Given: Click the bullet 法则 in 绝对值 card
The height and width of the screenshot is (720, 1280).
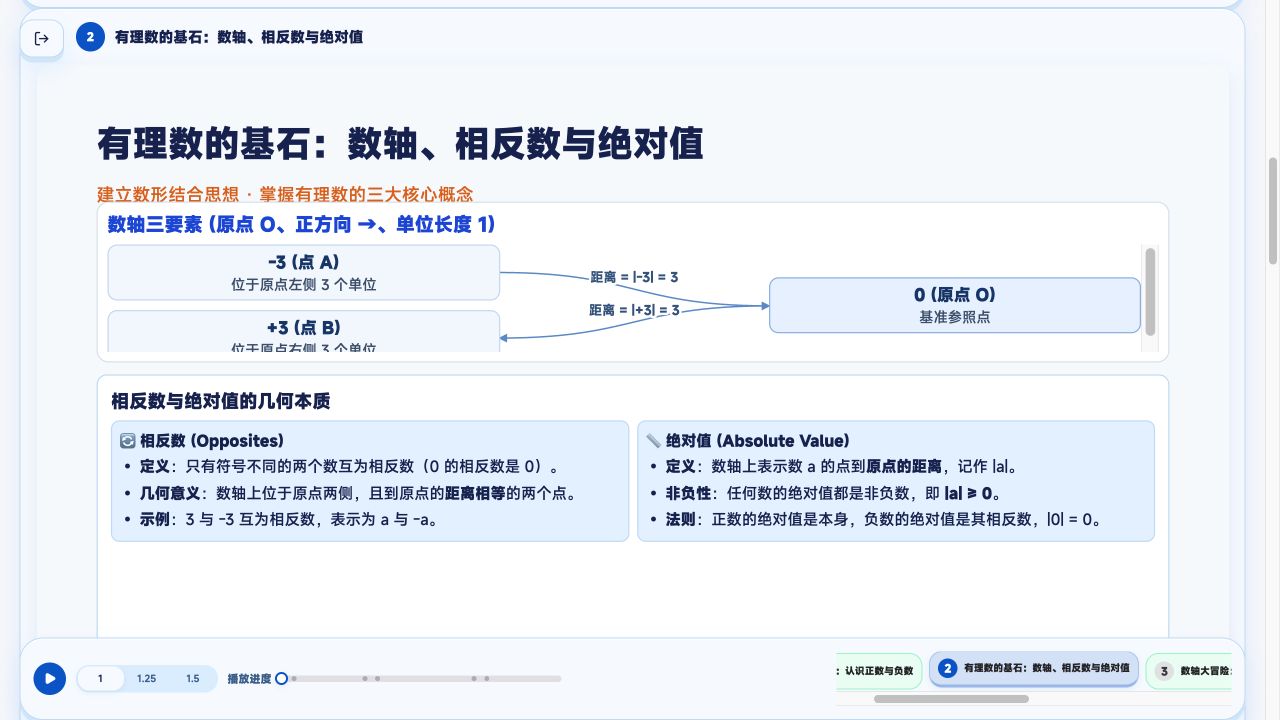Looking at the screenshot, I should pos(884,520).
